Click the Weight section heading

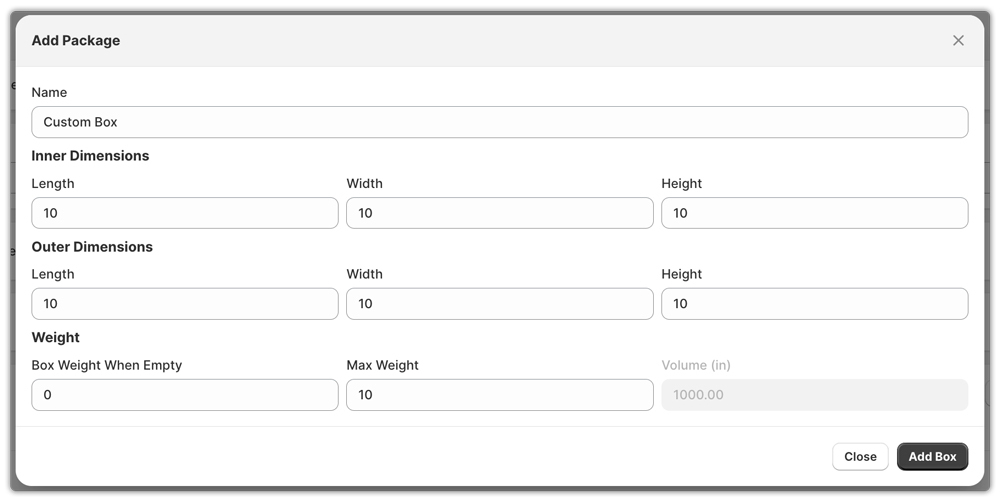pyautogui.click(x=56, y=338)
